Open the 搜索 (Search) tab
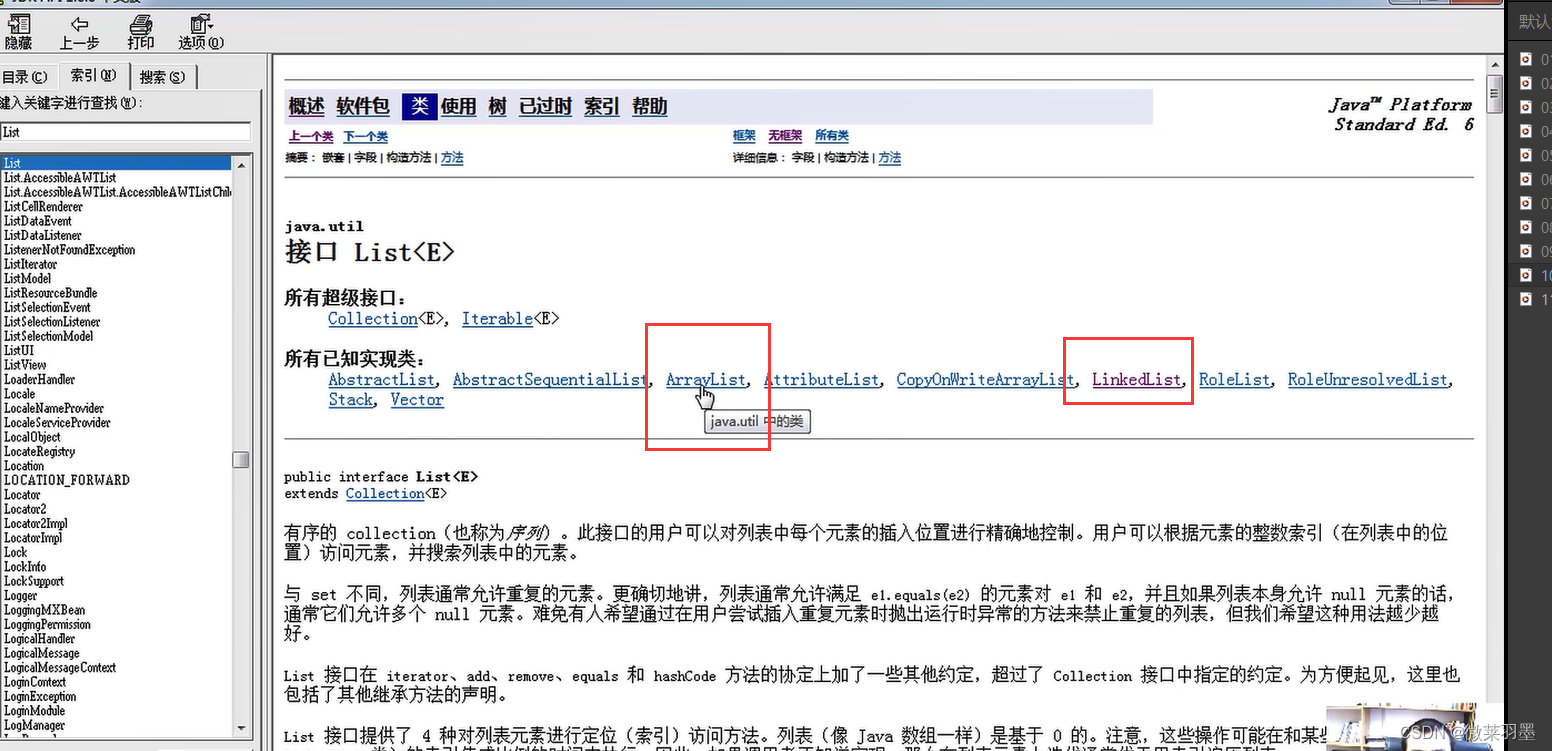The width and height of the screenshot is (1552, 751). pos(162,77)
